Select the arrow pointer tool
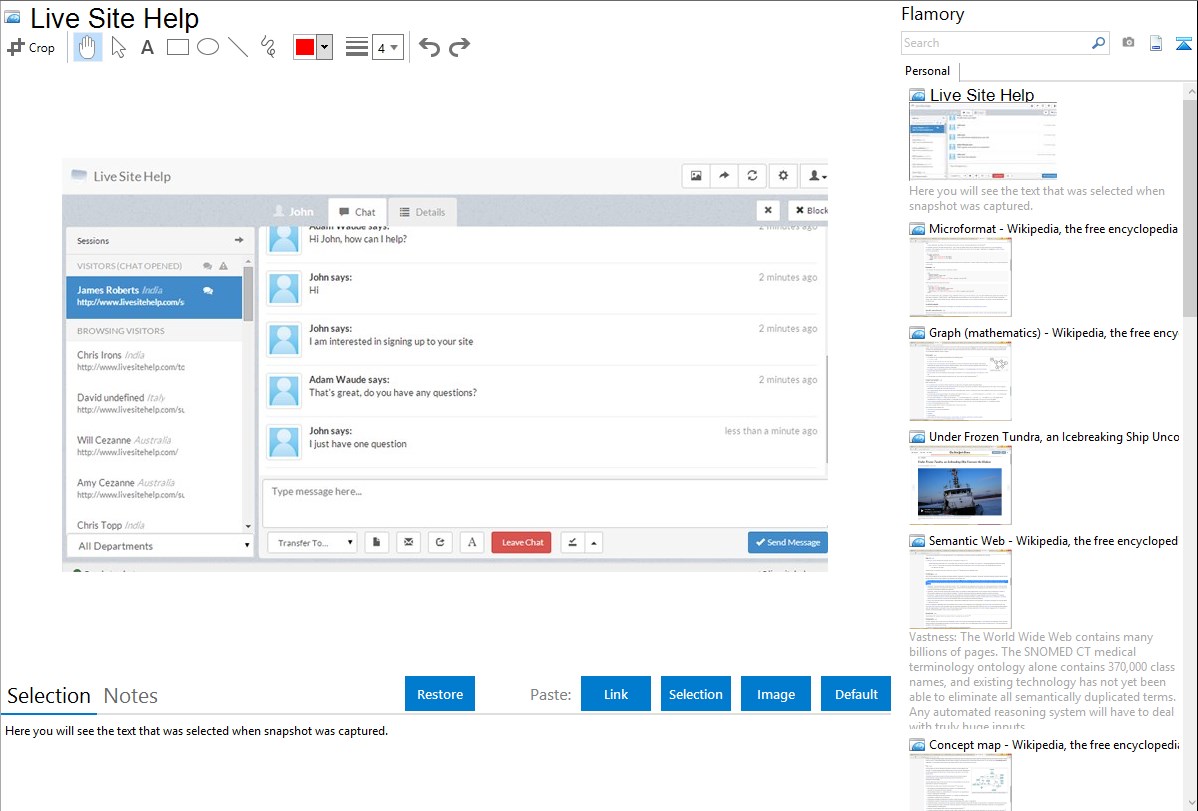 118,47
